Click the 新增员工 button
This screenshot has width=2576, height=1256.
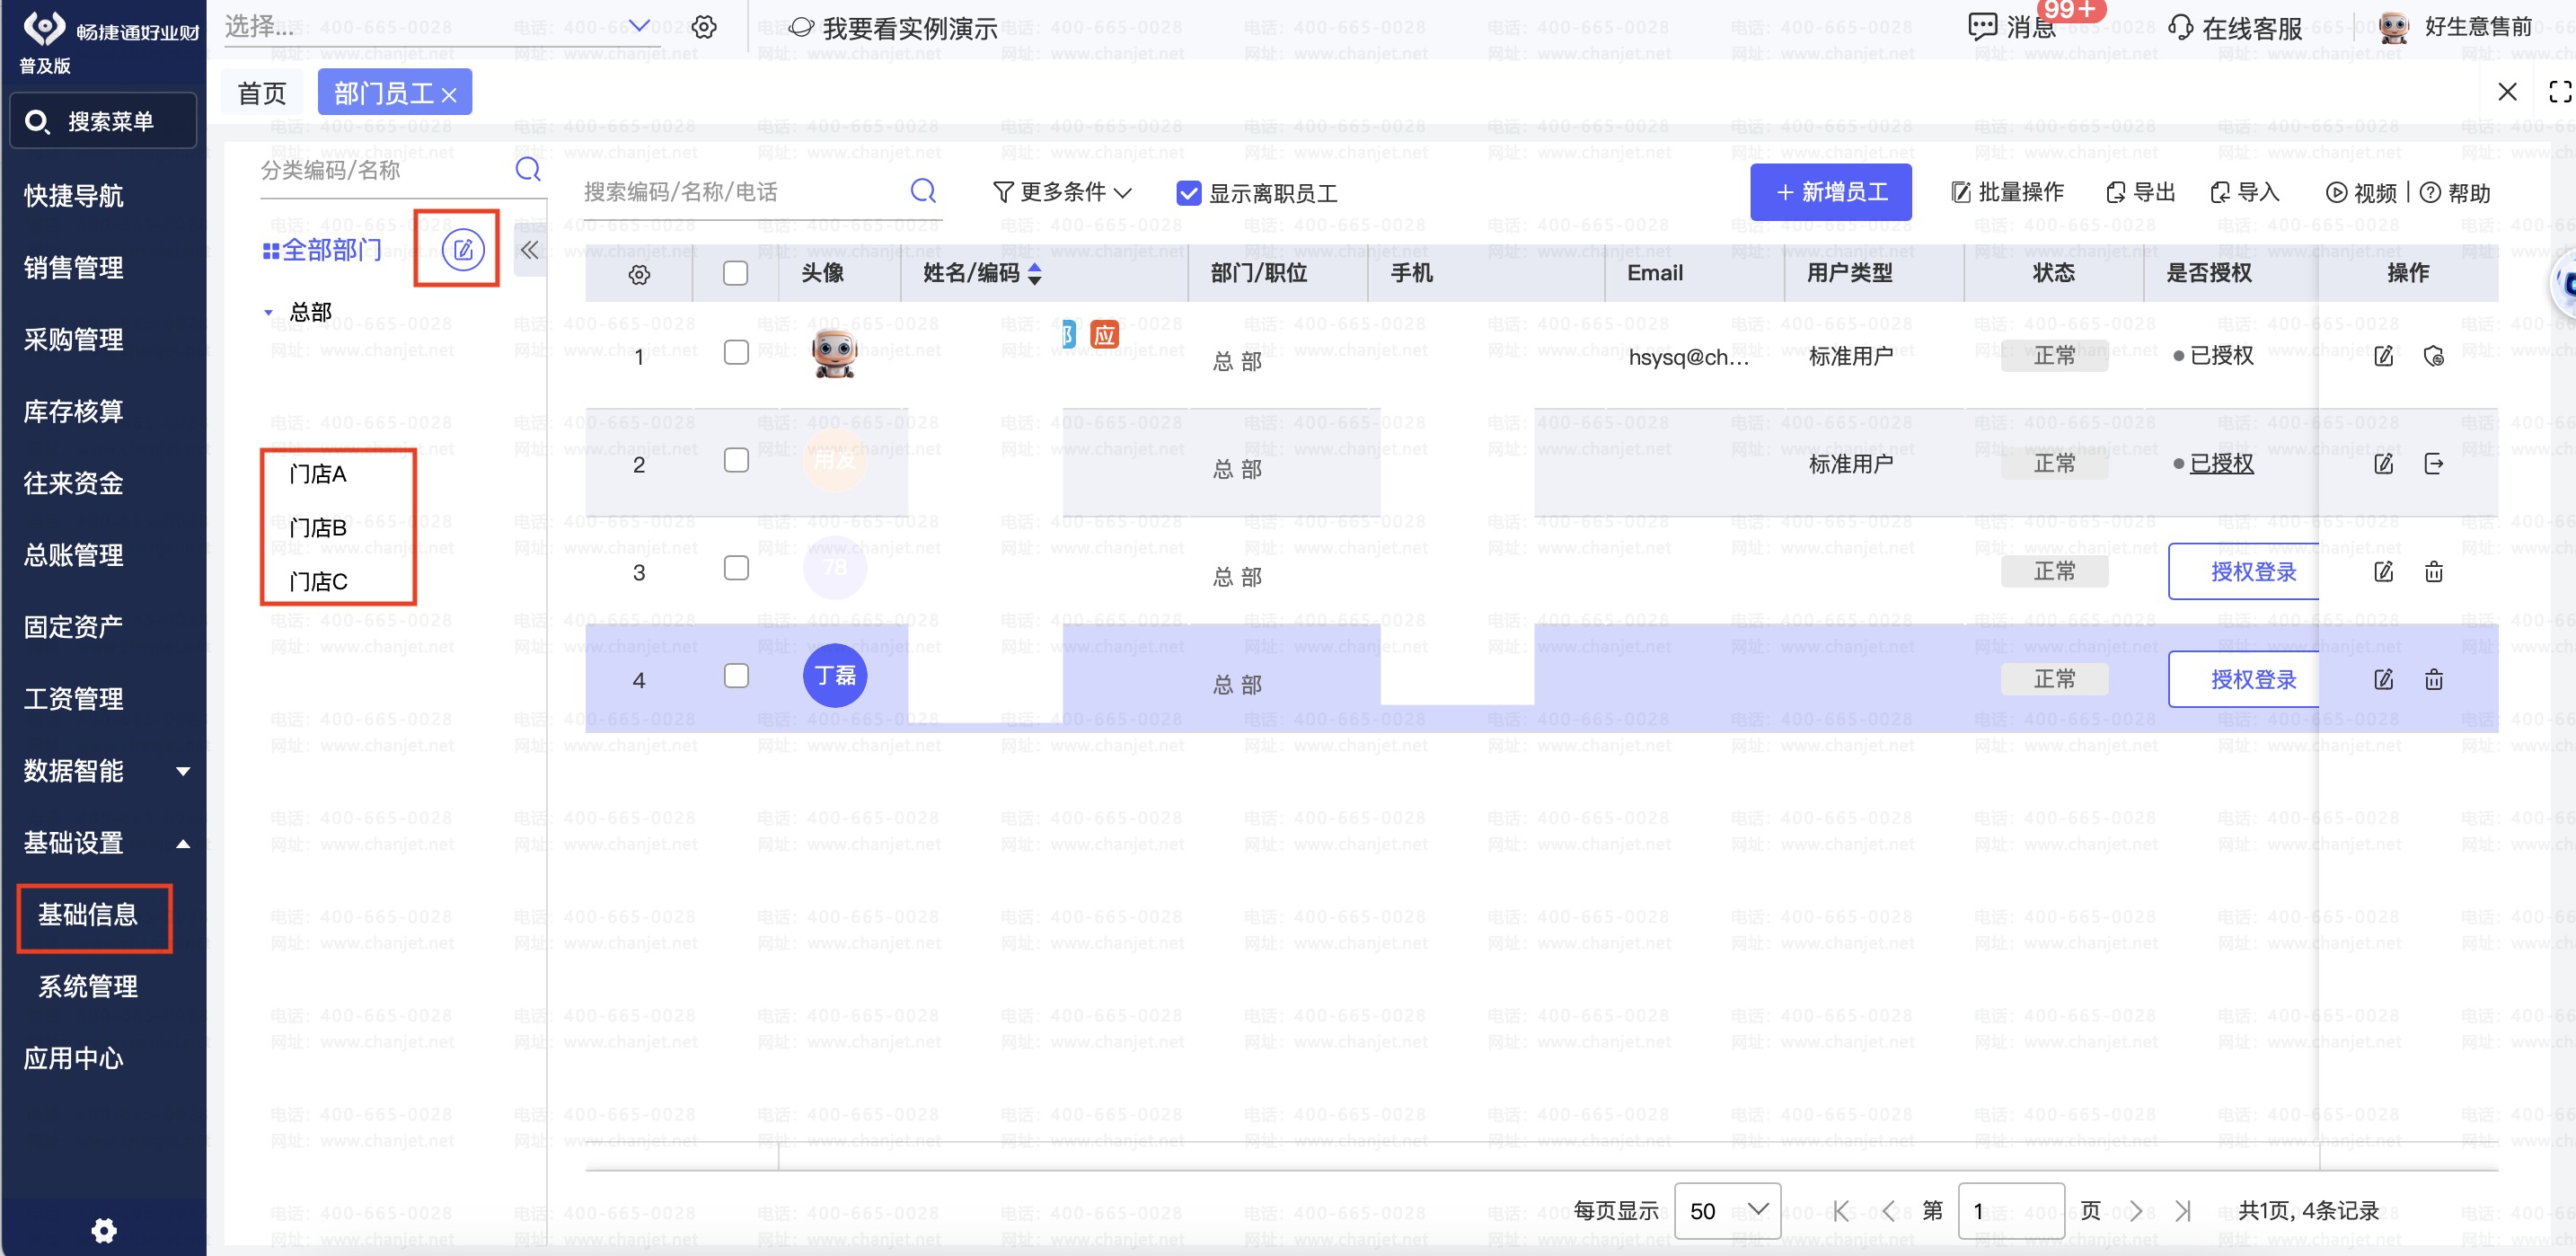pyautogui.click(x=1830, y=192)
